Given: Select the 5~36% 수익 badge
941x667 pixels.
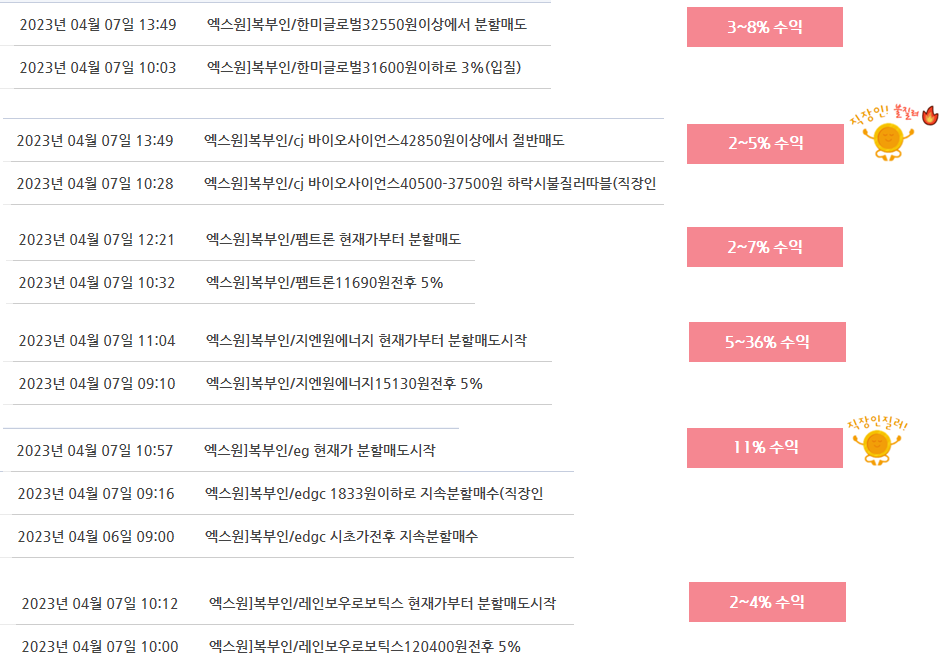Looking at the screenshot, I should 767,342.
